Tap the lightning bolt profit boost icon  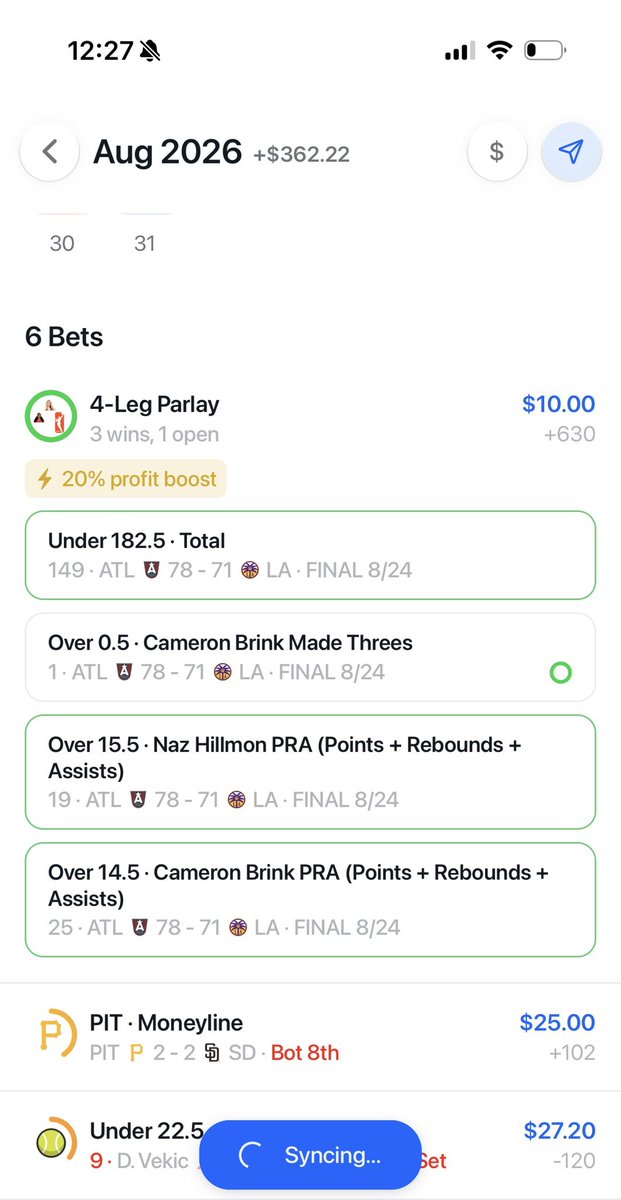coord(44,479)
